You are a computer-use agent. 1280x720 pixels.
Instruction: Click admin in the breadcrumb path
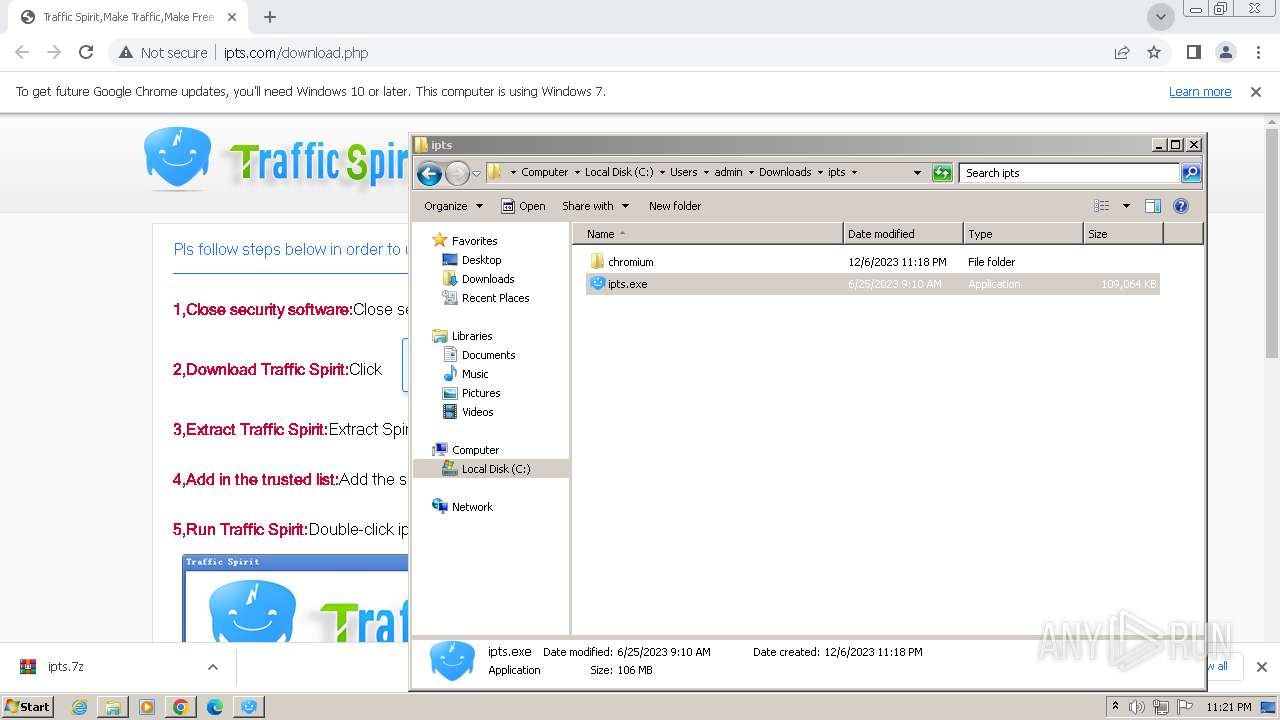[728, 172]
